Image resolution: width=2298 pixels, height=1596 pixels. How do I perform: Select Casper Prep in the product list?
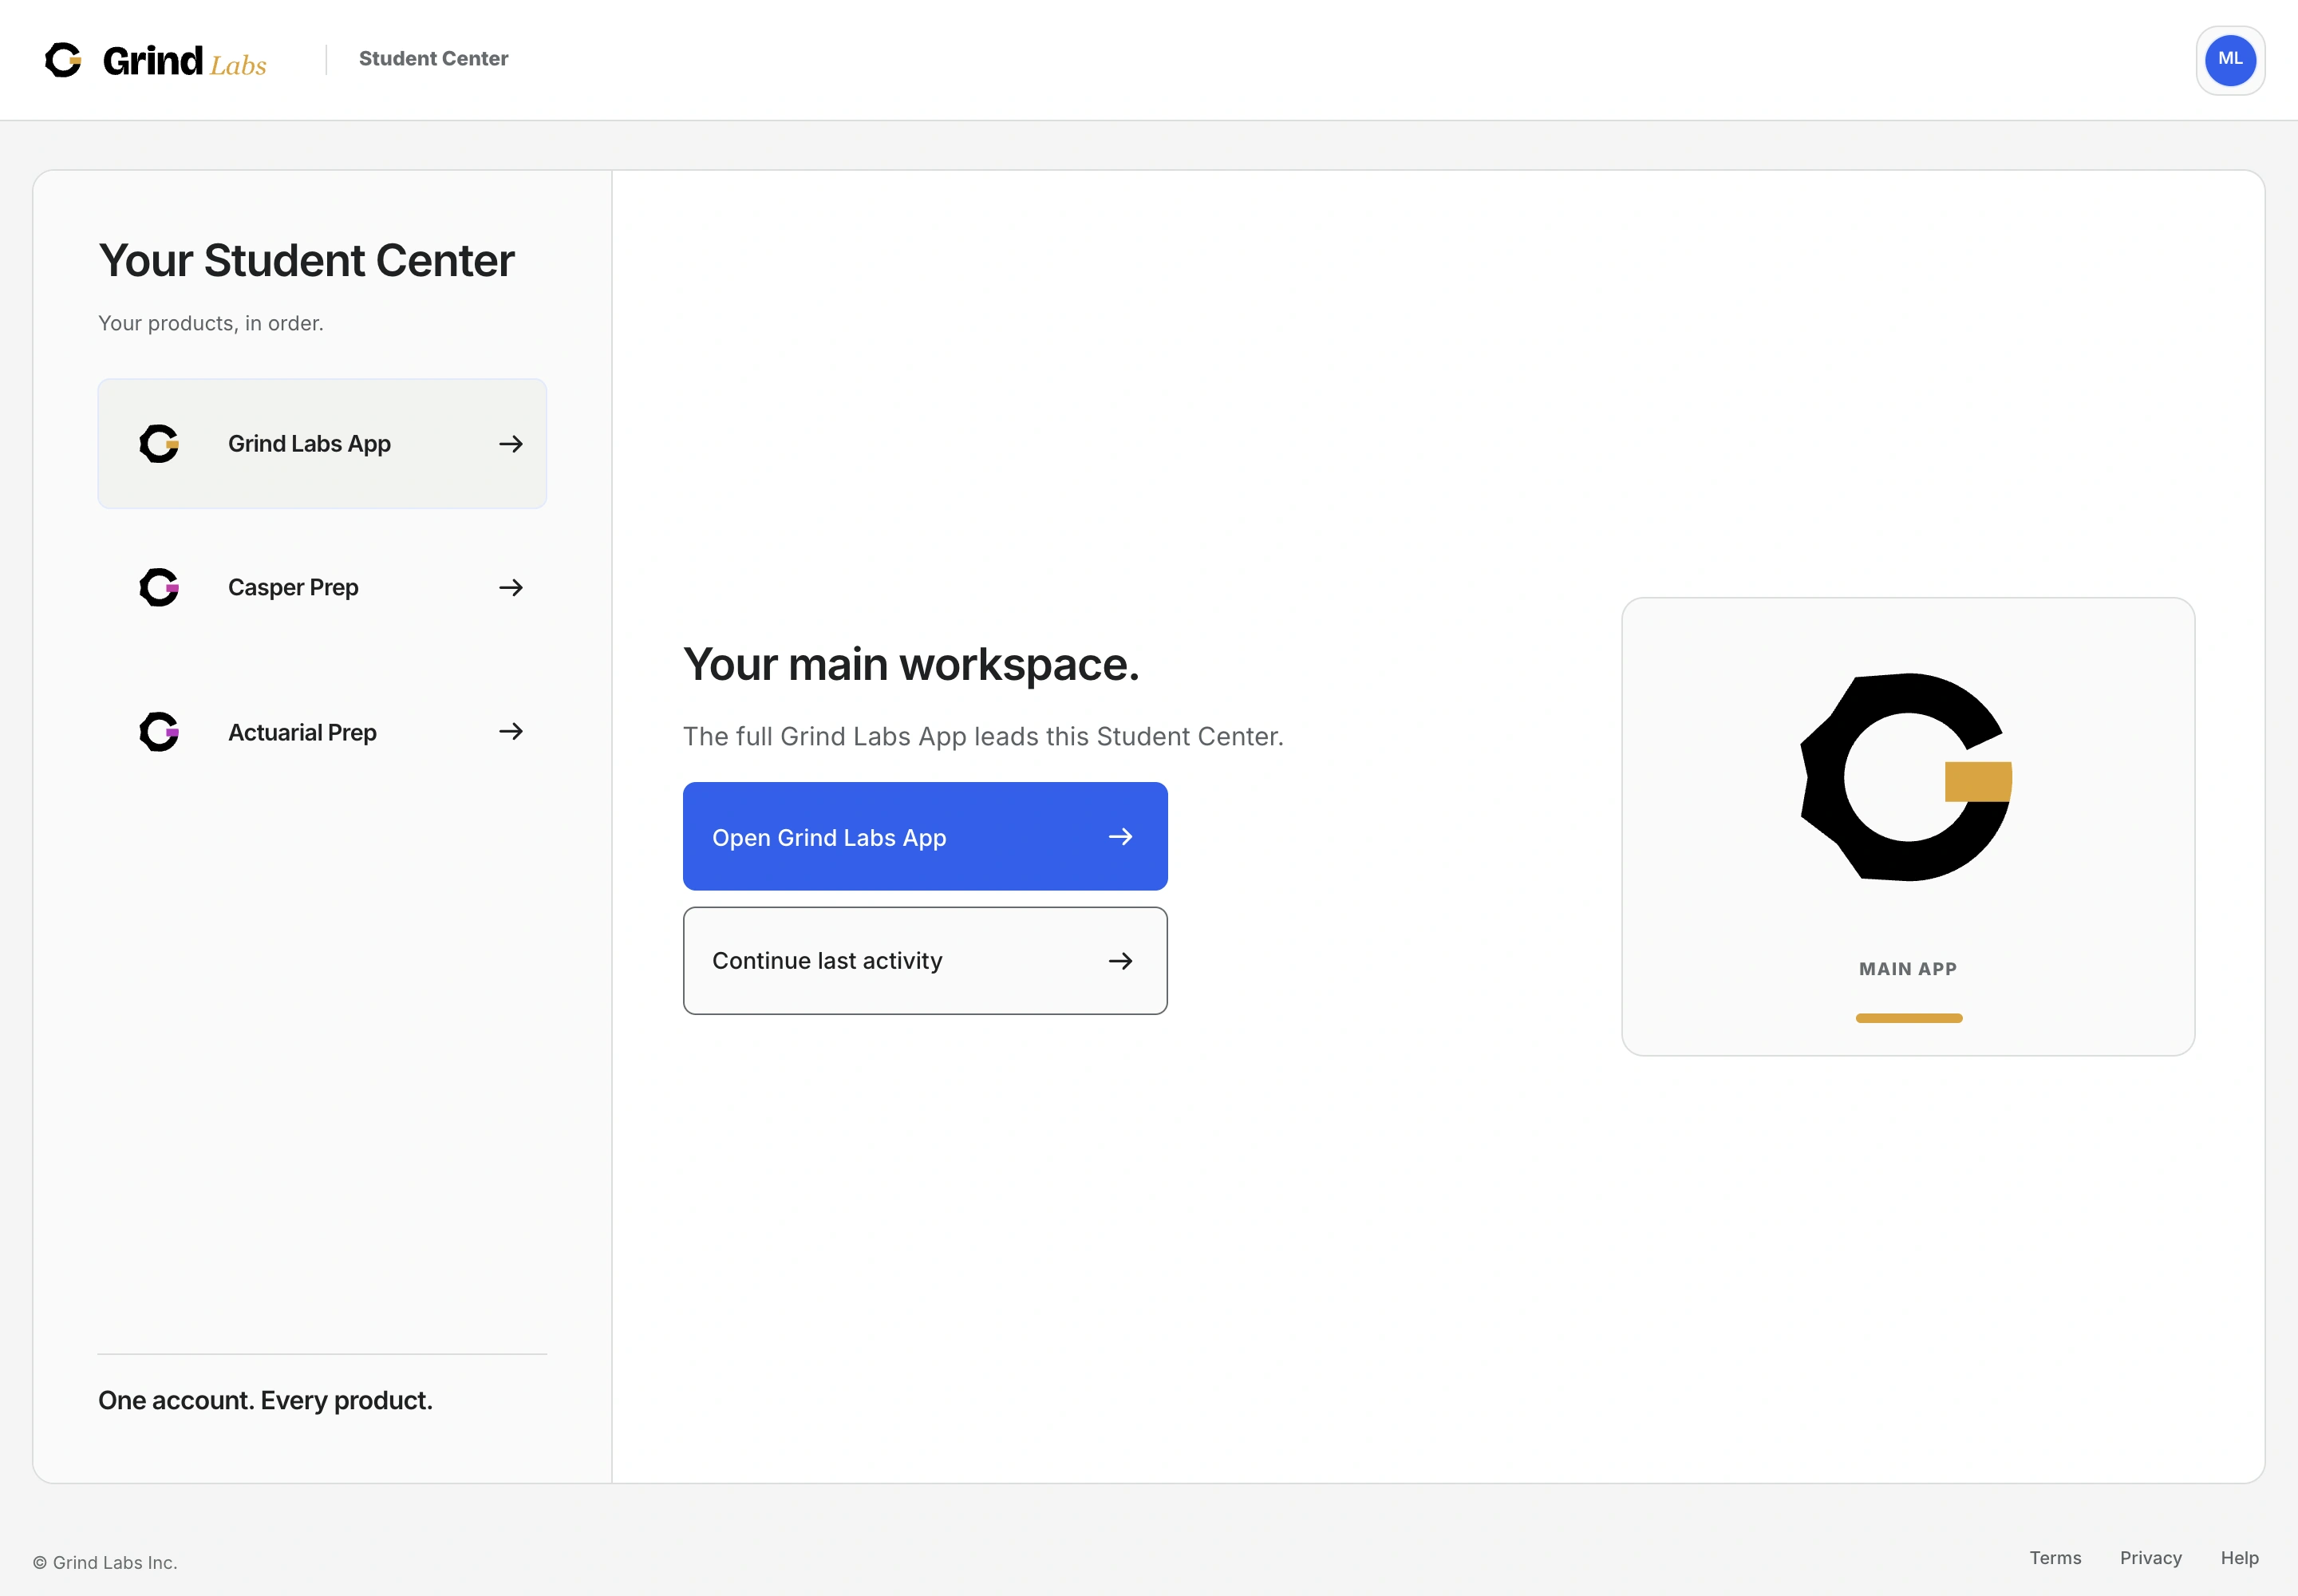[x=322, y=588]
